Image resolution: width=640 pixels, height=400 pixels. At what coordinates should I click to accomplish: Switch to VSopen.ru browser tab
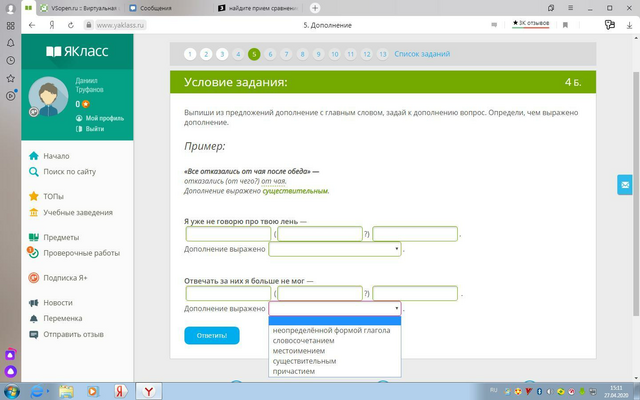coord(79,8)
